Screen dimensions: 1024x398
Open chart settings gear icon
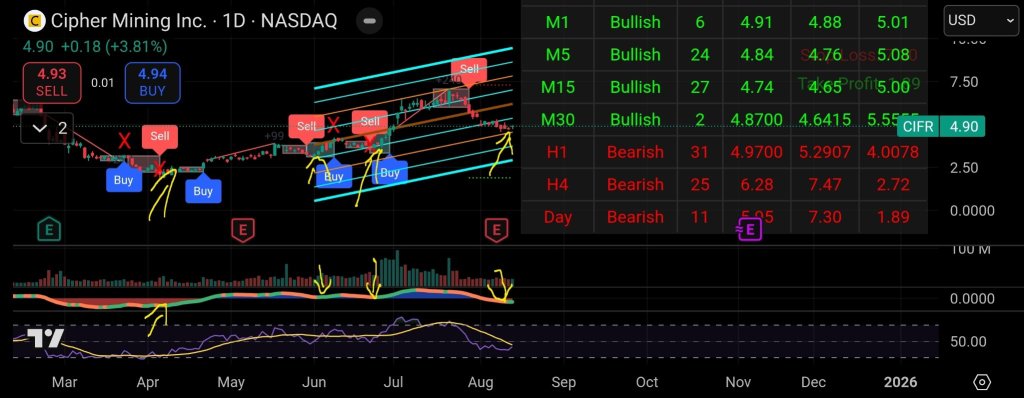coord(982,382)
